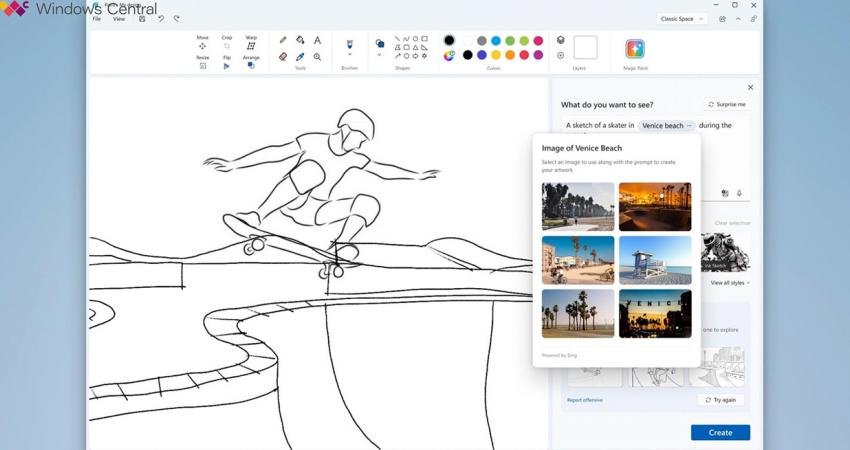Select the Brushes tool icon
This screenshot has height=450, width=850.
click(350, 44)
